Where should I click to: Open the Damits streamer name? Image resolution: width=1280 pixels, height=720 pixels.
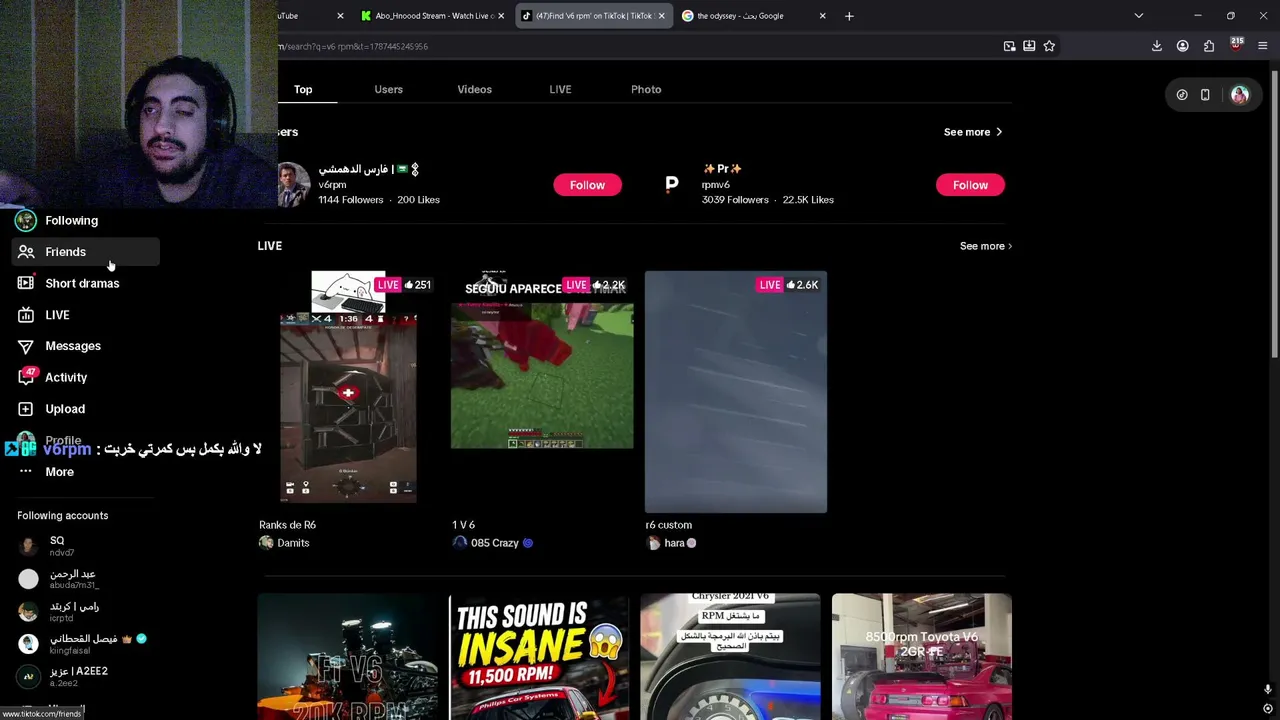pos(293,543)
